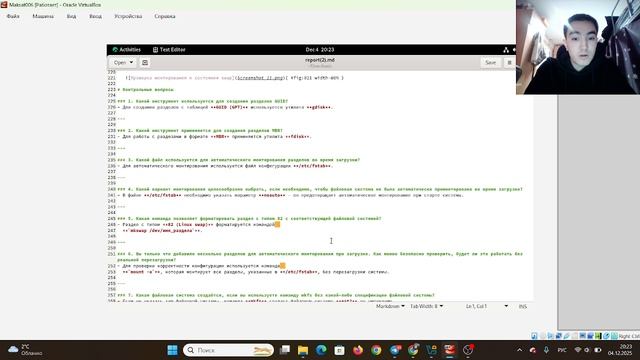The width and height of the screenshot is (640, 360).
Task: Click the Right Ctrl host key label
Action: tap(629, 336)
